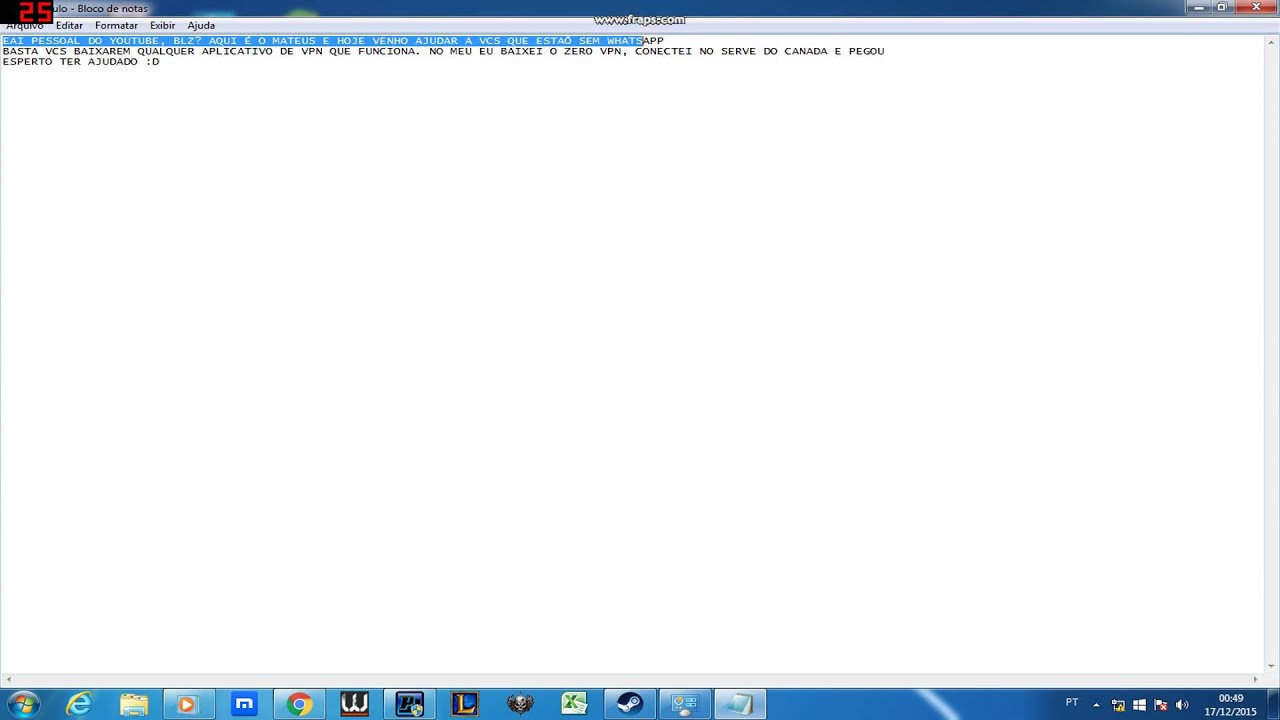The image size is (1280, 720).
Task: Open the volume speaker tray icon
Action: click(1182, 705)
